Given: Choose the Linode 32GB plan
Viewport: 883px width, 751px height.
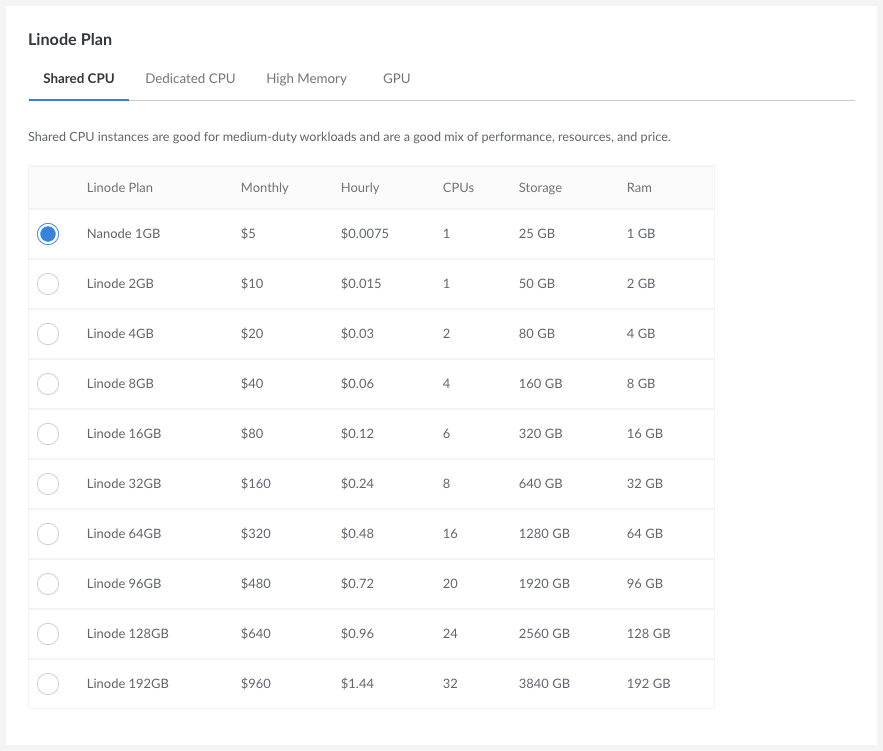Looking at the screenshot, I should tap(47, 483).
